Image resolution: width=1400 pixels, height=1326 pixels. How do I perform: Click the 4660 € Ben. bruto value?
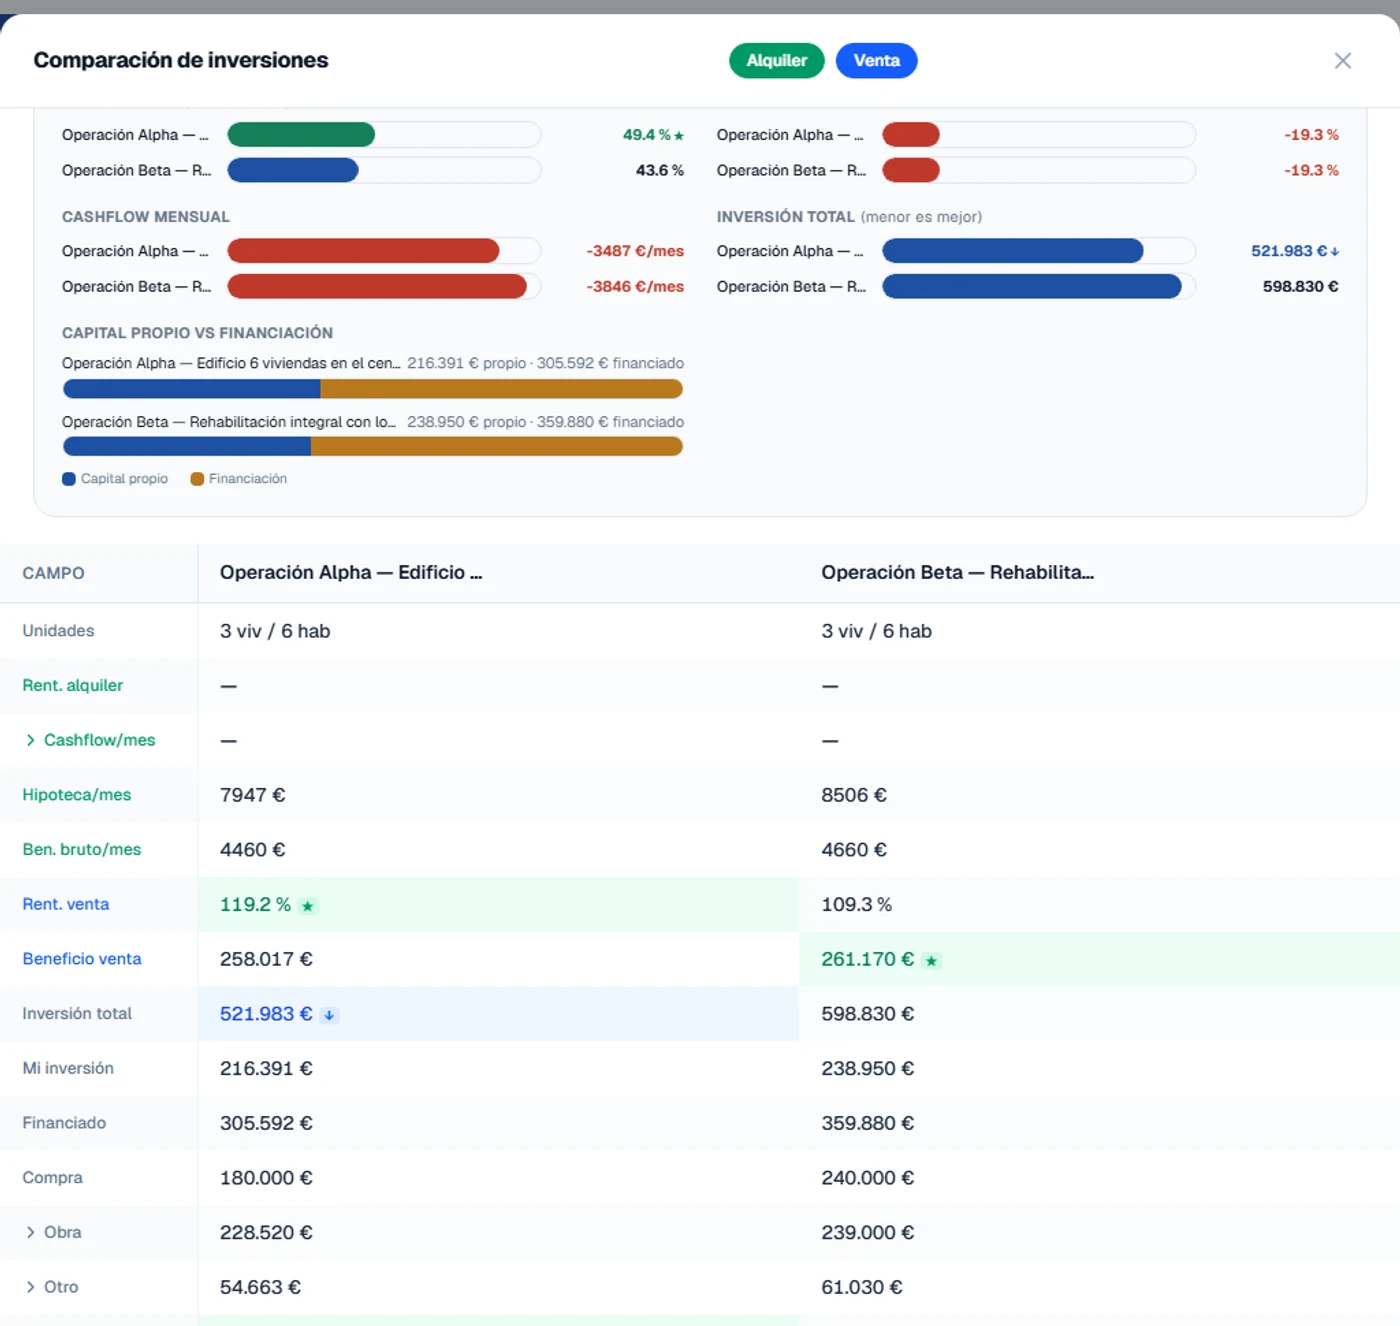(853, 850)
